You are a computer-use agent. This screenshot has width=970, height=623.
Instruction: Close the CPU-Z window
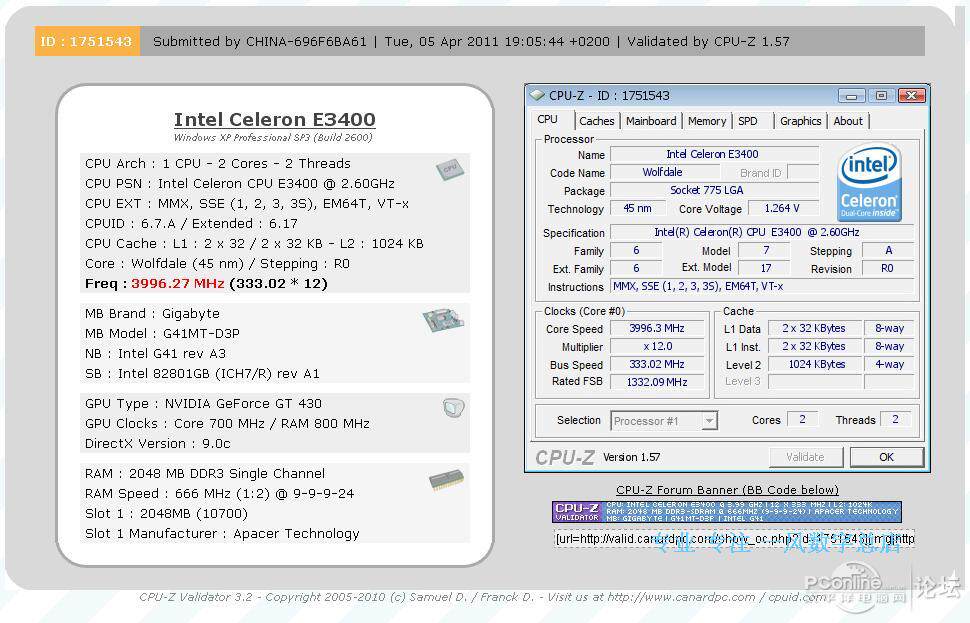tap(911, 96)
